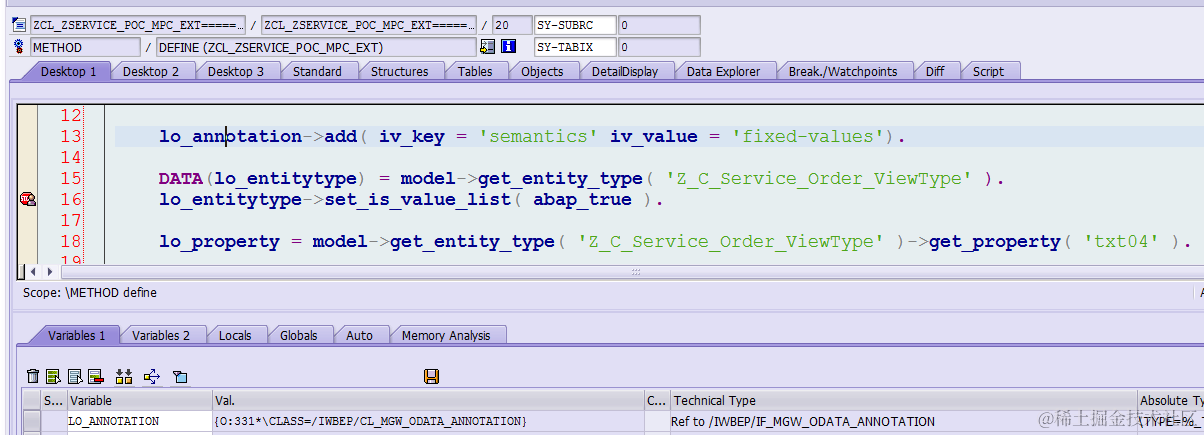
Task: Select the Variables 2 tab
Action: pyautogui.click(x=161, y=335)
